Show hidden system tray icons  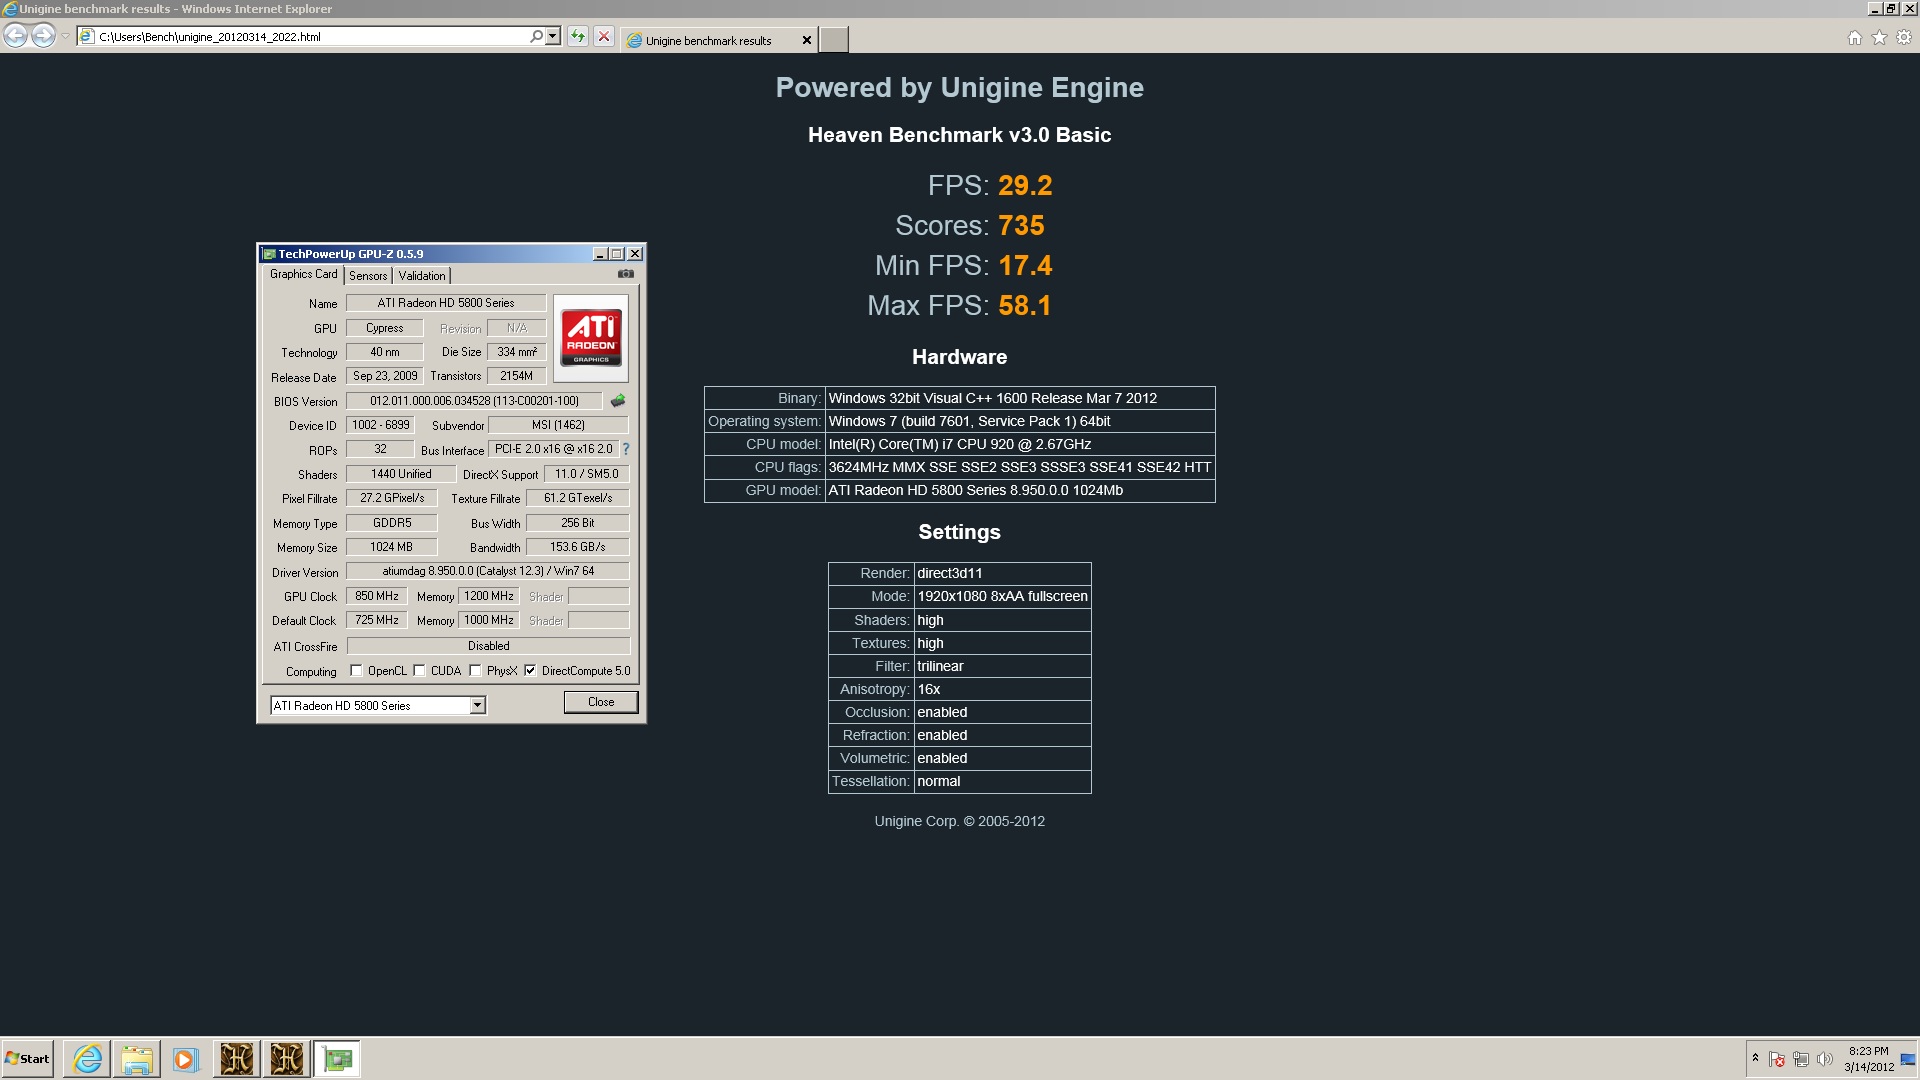(1755, 1058)
